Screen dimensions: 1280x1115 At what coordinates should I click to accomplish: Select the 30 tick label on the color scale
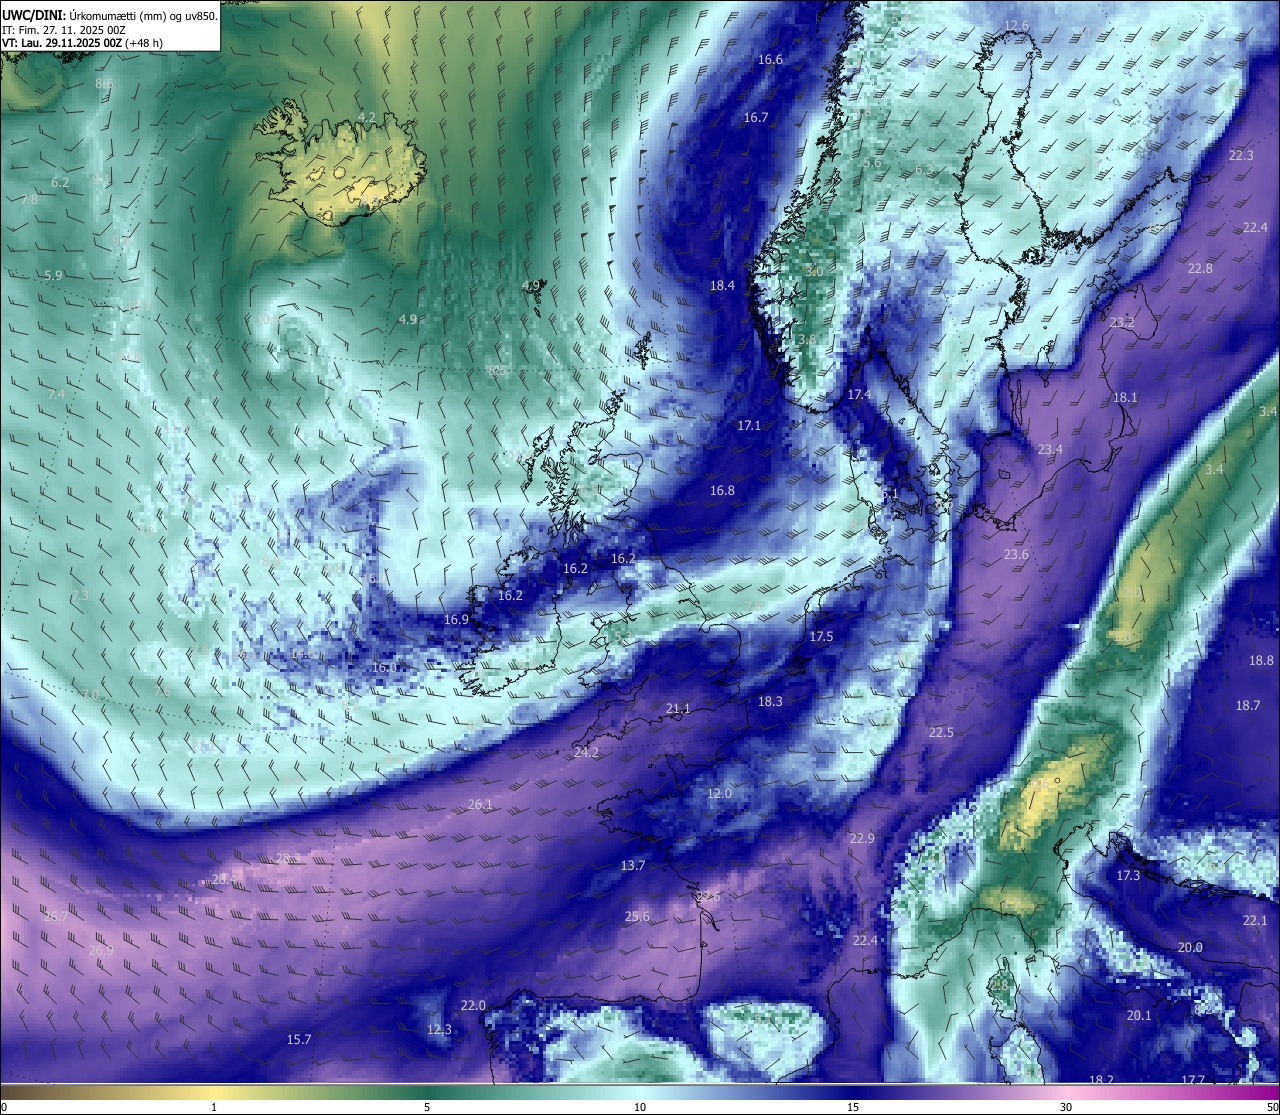pos(1067,1107)
